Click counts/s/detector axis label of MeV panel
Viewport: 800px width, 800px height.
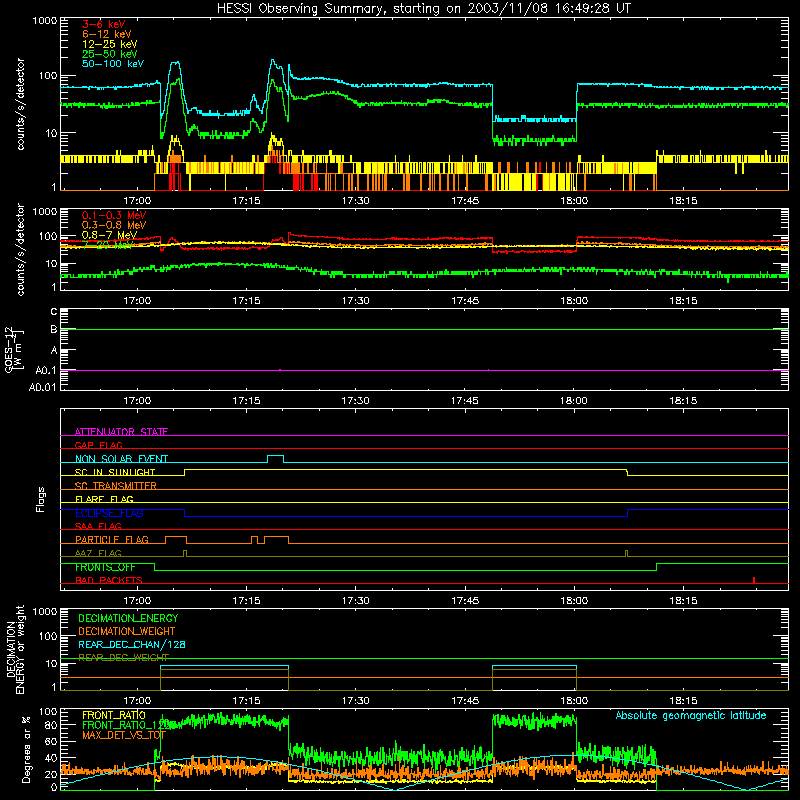coord(20,249)
